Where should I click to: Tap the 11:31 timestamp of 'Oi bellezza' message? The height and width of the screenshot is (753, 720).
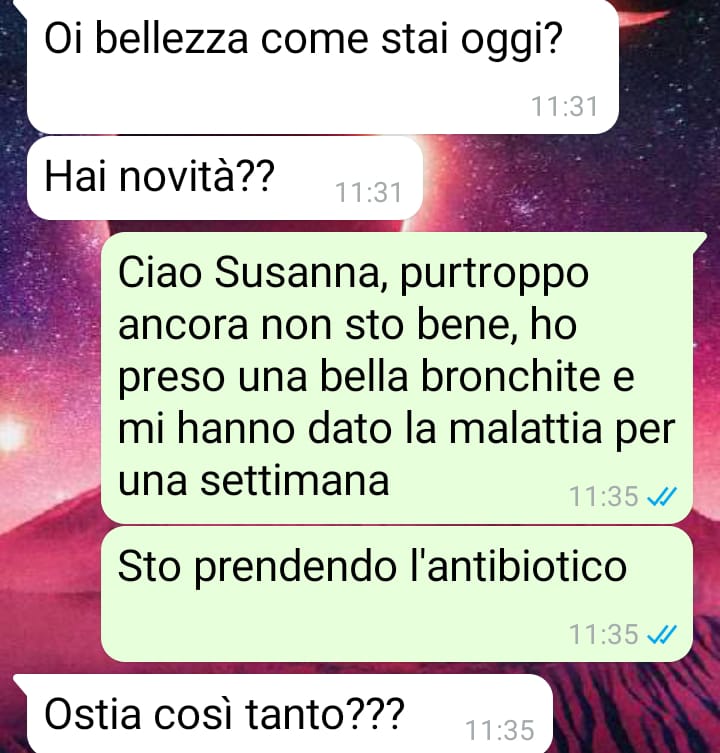pos(564,107)
